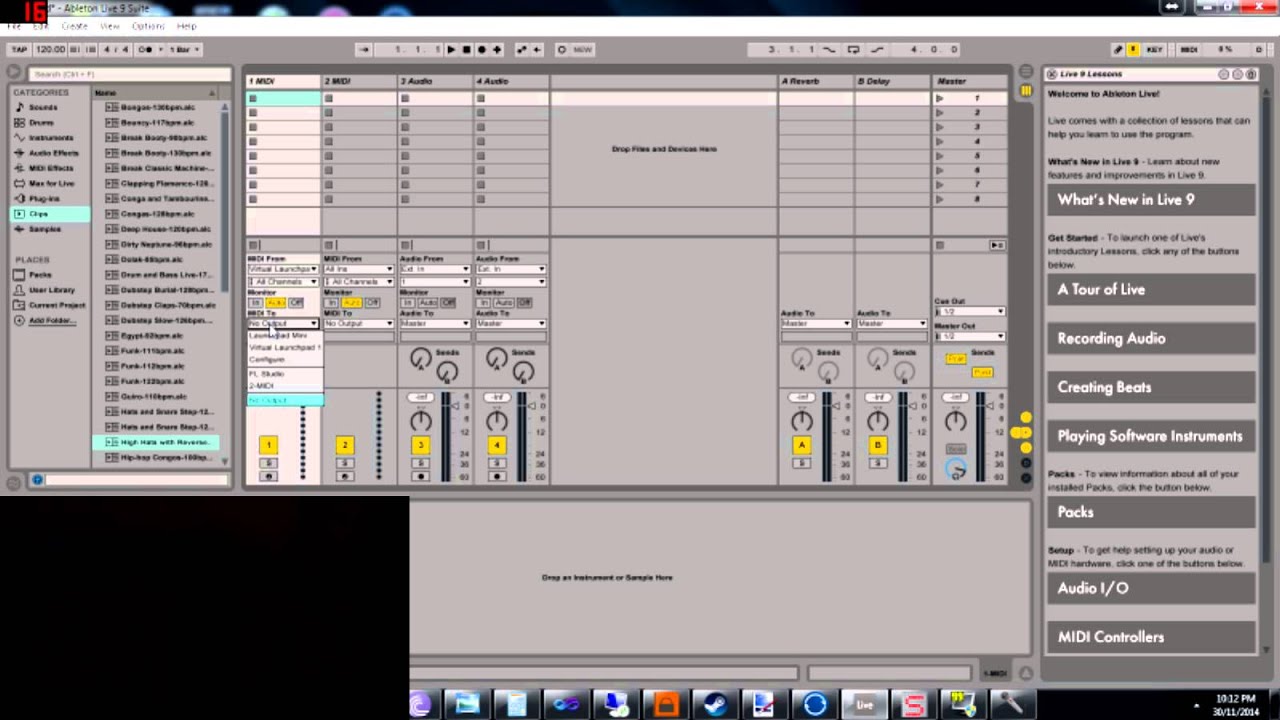Open track 4 Audio To dropdown
The width and height of the screenshot is (1280, 720).
click(x=511, y=324)
